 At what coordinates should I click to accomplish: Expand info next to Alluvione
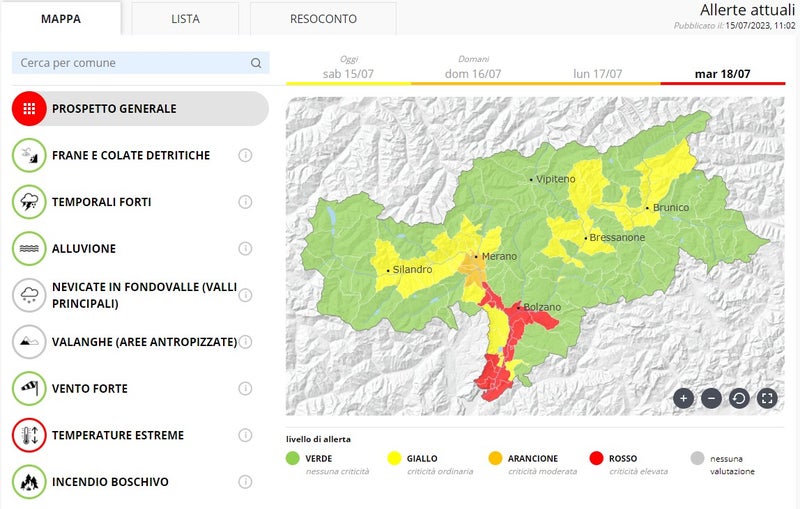click(245, 249)
